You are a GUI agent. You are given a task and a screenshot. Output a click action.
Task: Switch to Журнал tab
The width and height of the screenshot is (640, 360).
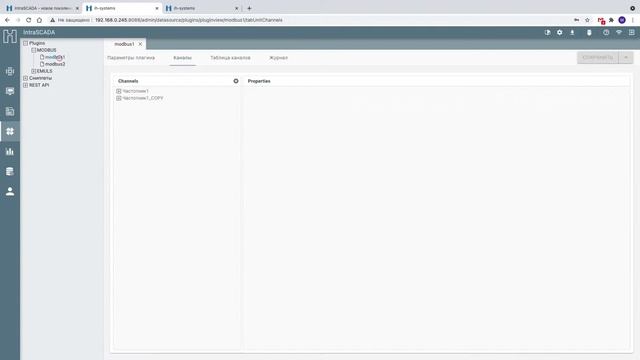(x=278, y=58)
